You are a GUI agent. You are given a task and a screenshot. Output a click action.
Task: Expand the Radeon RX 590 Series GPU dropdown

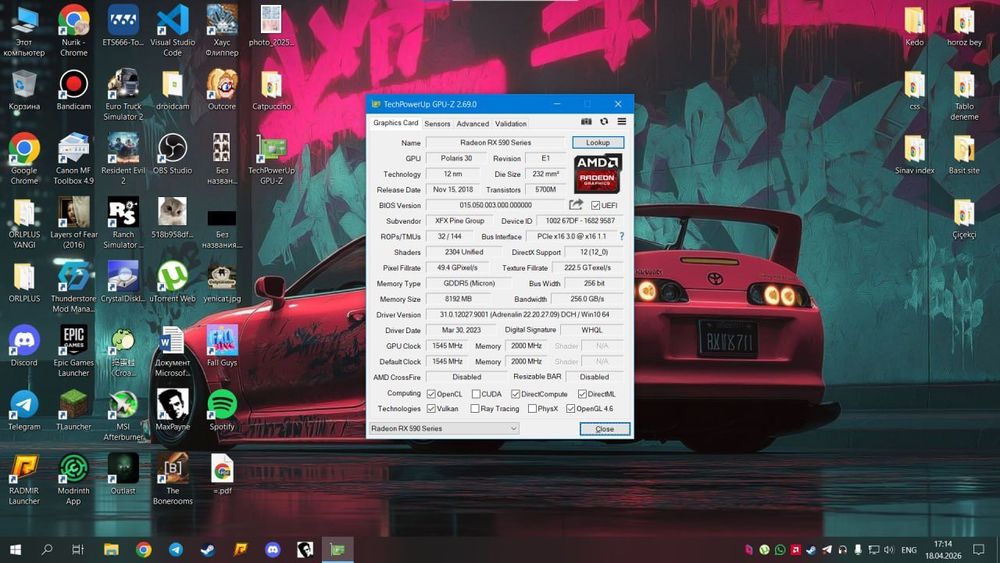click(444, 428)
